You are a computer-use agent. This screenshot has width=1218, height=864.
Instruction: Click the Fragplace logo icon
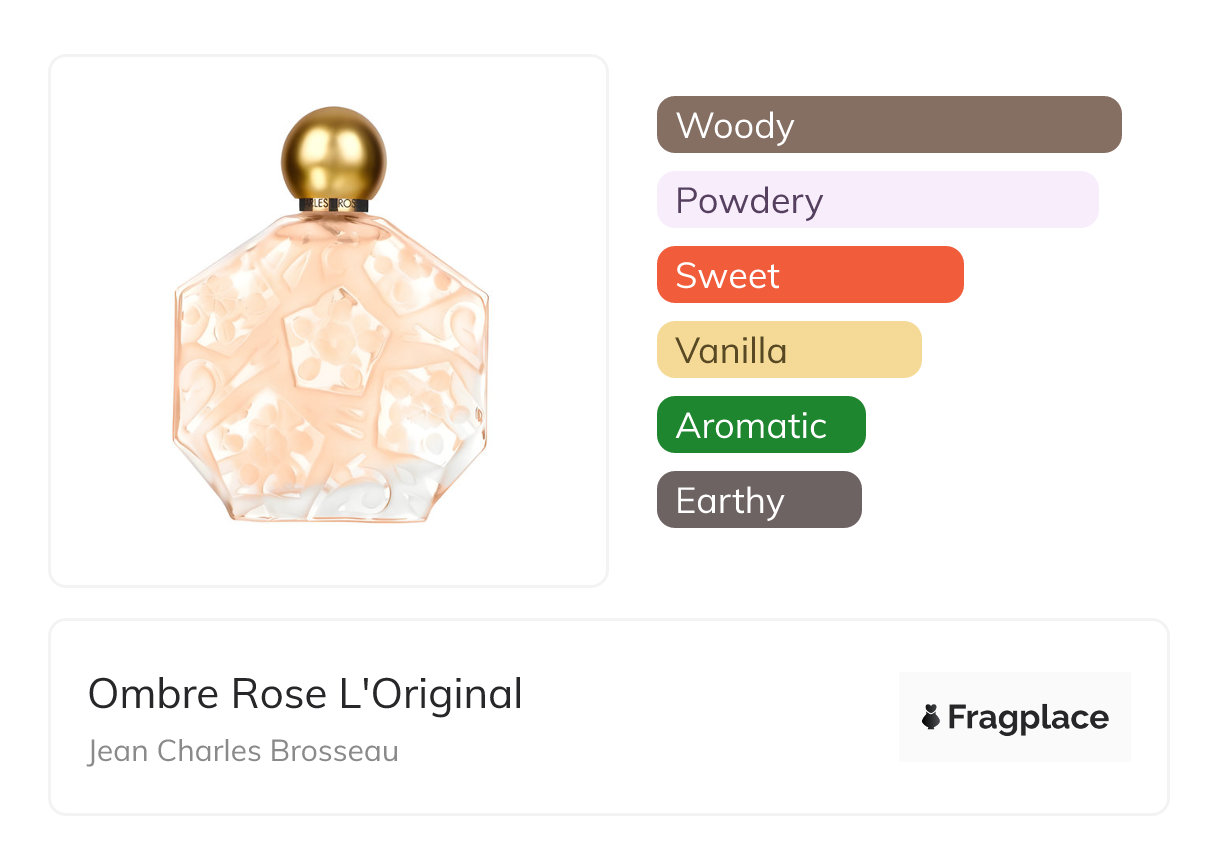point(931,717)
